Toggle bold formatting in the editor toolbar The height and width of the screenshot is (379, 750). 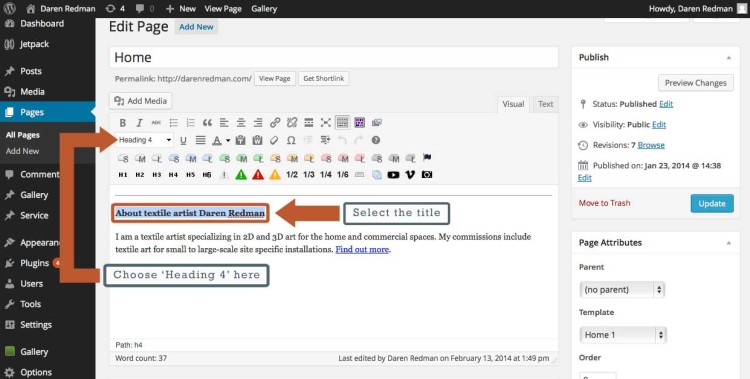tap(122, 123)
